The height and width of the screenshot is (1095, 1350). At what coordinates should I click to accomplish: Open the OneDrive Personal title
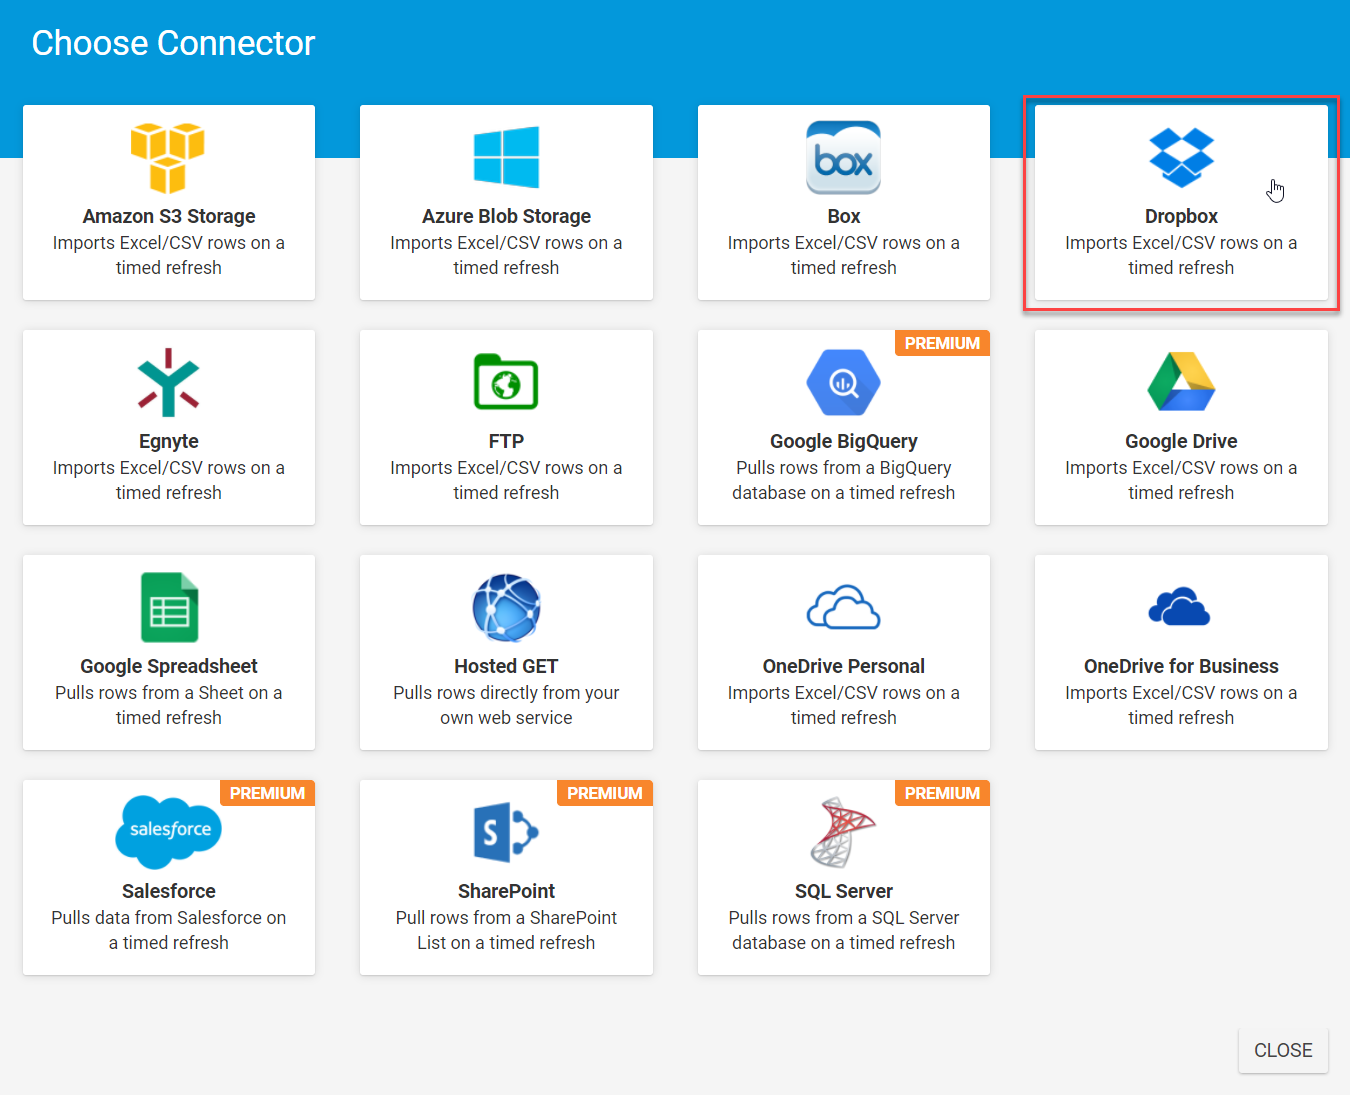(844, 666)
